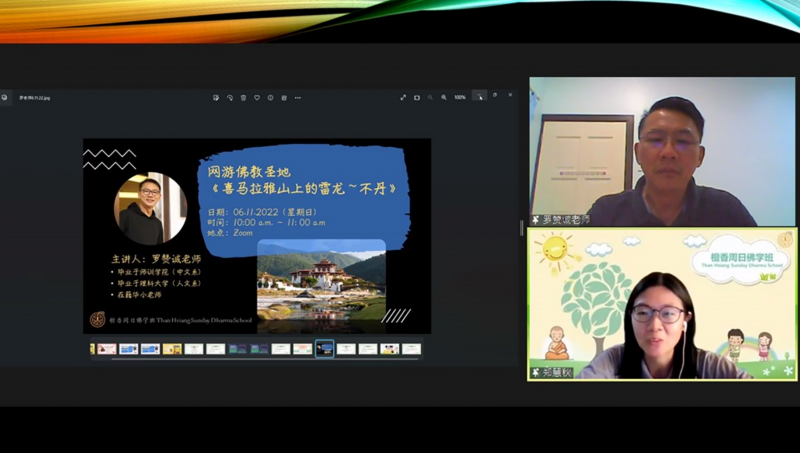
Task: Select the woman's video tile with cartoon background
Action: pyautogui.click(x=662, y=304)
